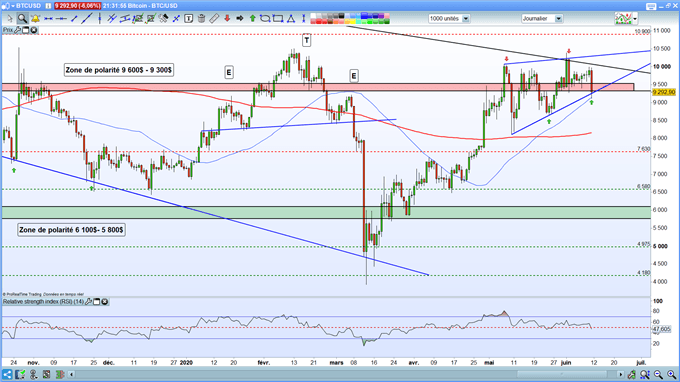Screen dimensions: 680x382
Task: Click the share icon at bottom left
Action: click(7, 374)
